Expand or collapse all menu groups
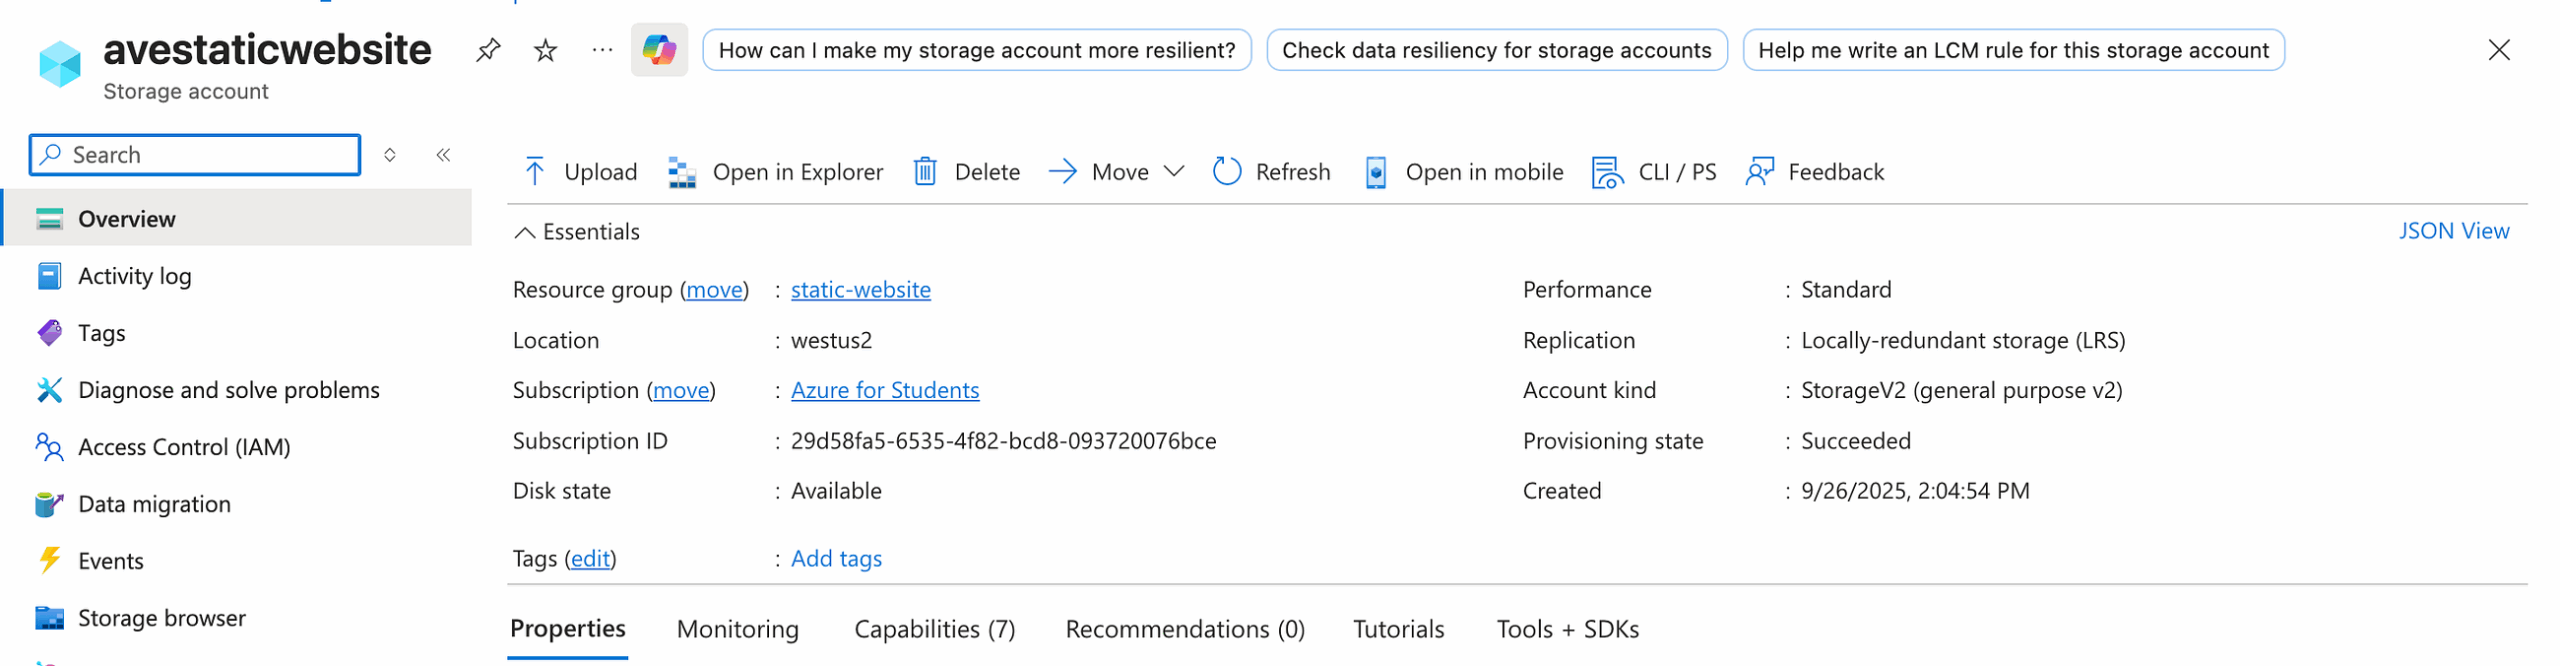The height and width of the screenshot is (666, 2560). [390, 155]
